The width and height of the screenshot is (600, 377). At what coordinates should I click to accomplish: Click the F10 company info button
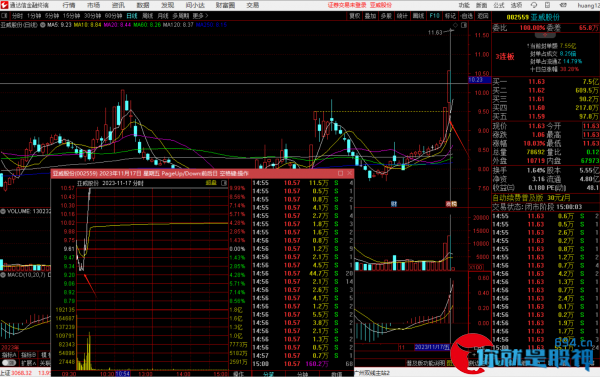(434, 16)
